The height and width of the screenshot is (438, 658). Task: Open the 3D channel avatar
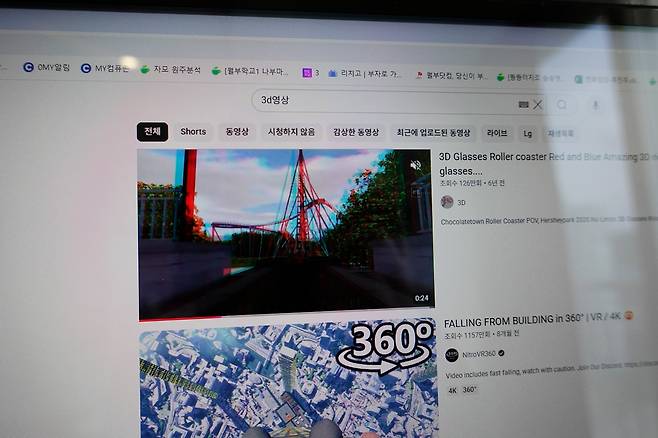(447, 201)
